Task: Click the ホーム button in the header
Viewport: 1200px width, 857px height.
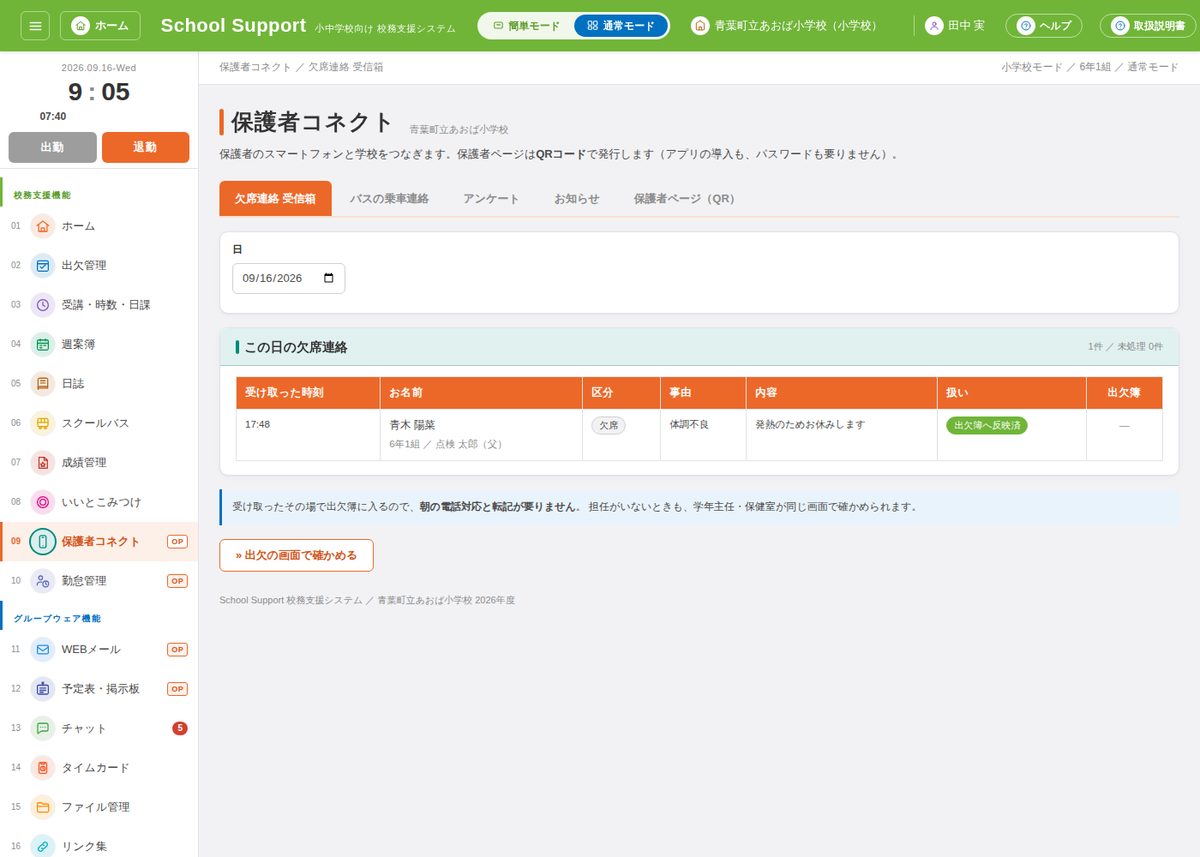Action: coord(100,25)
